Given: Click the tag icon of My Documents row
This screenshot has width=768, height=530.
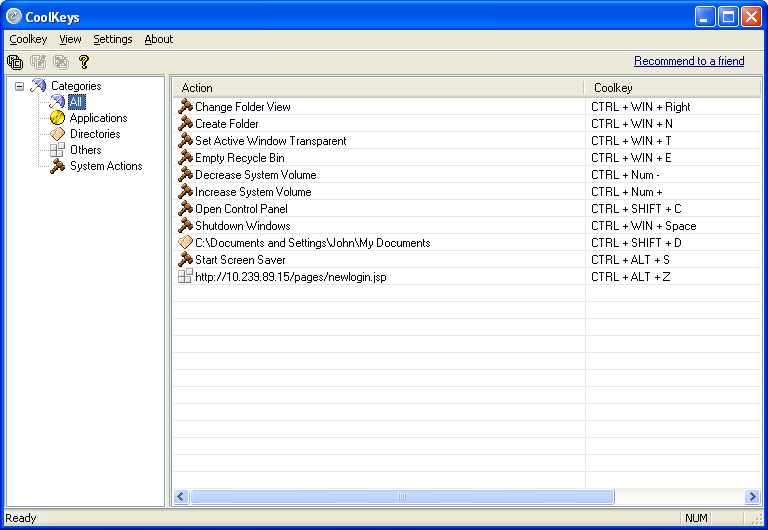Looking at the screenshot, I should [x=185, y=242].
